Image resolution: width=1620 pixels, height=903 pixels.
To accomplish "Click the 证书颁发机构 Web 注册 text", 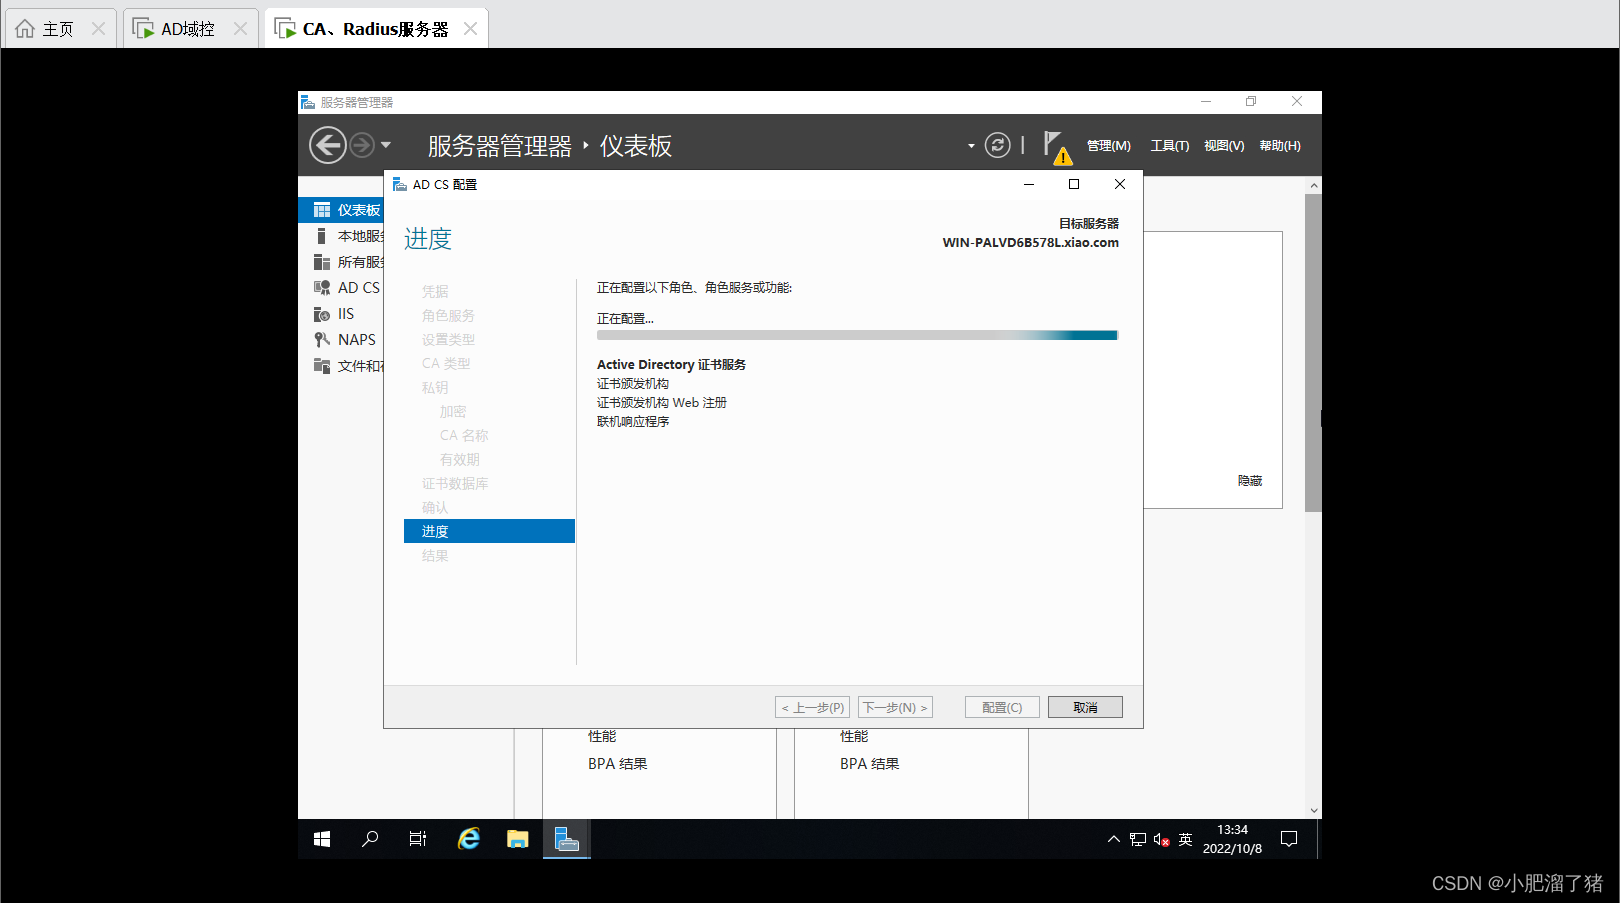I will [662, 402].
